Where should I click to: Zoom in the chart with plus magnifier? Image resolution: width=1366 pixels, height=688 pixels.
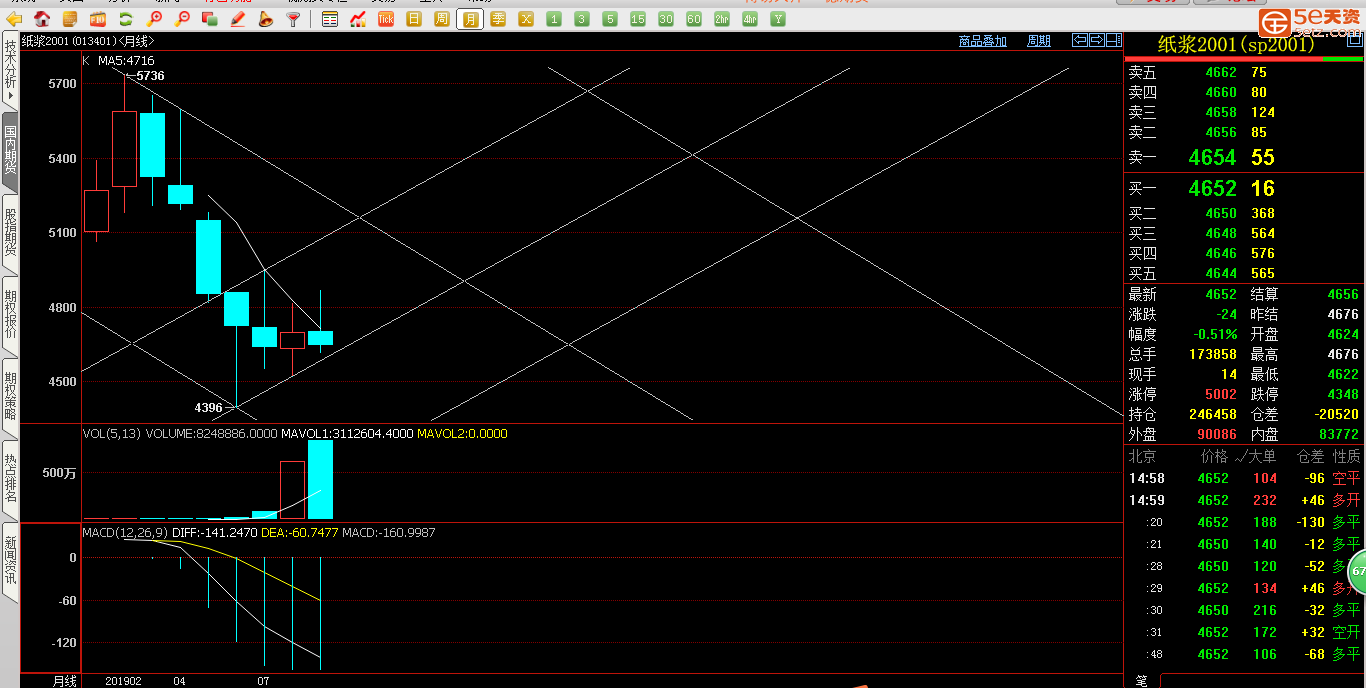(154, 19)
